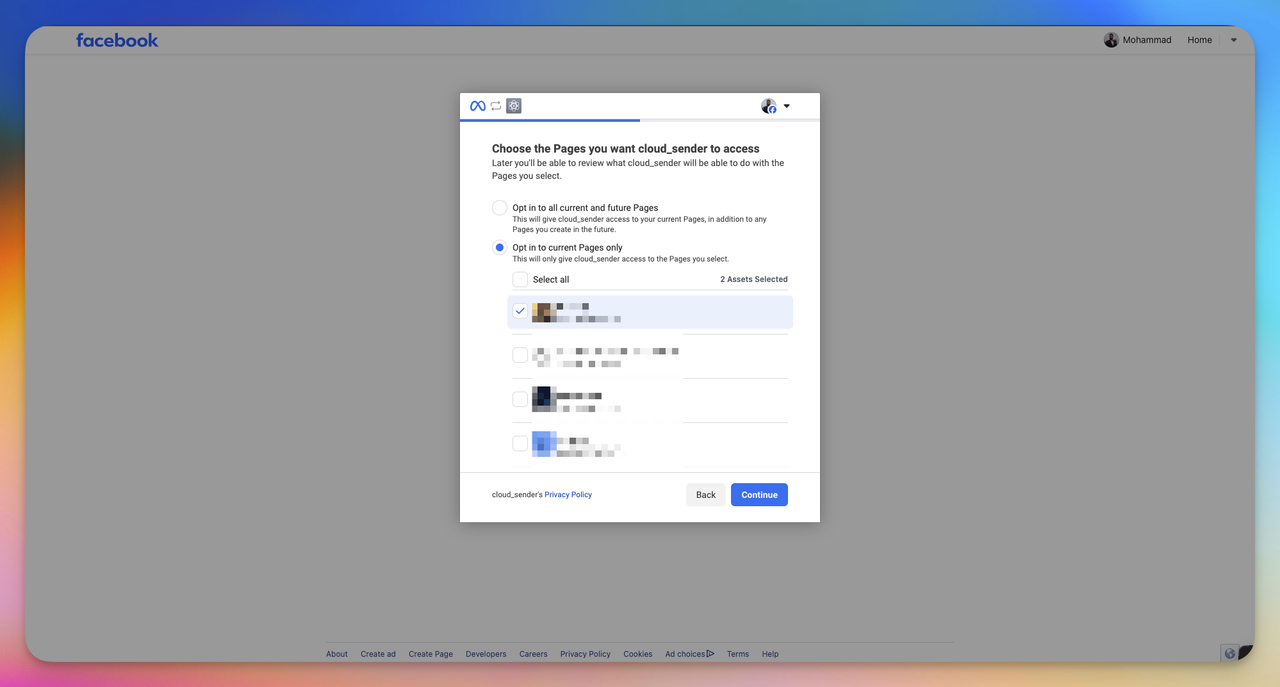This screenshot has width=1280, height=687.
Task: Open the Careers footer link
Action: click(x=533, y=654)
